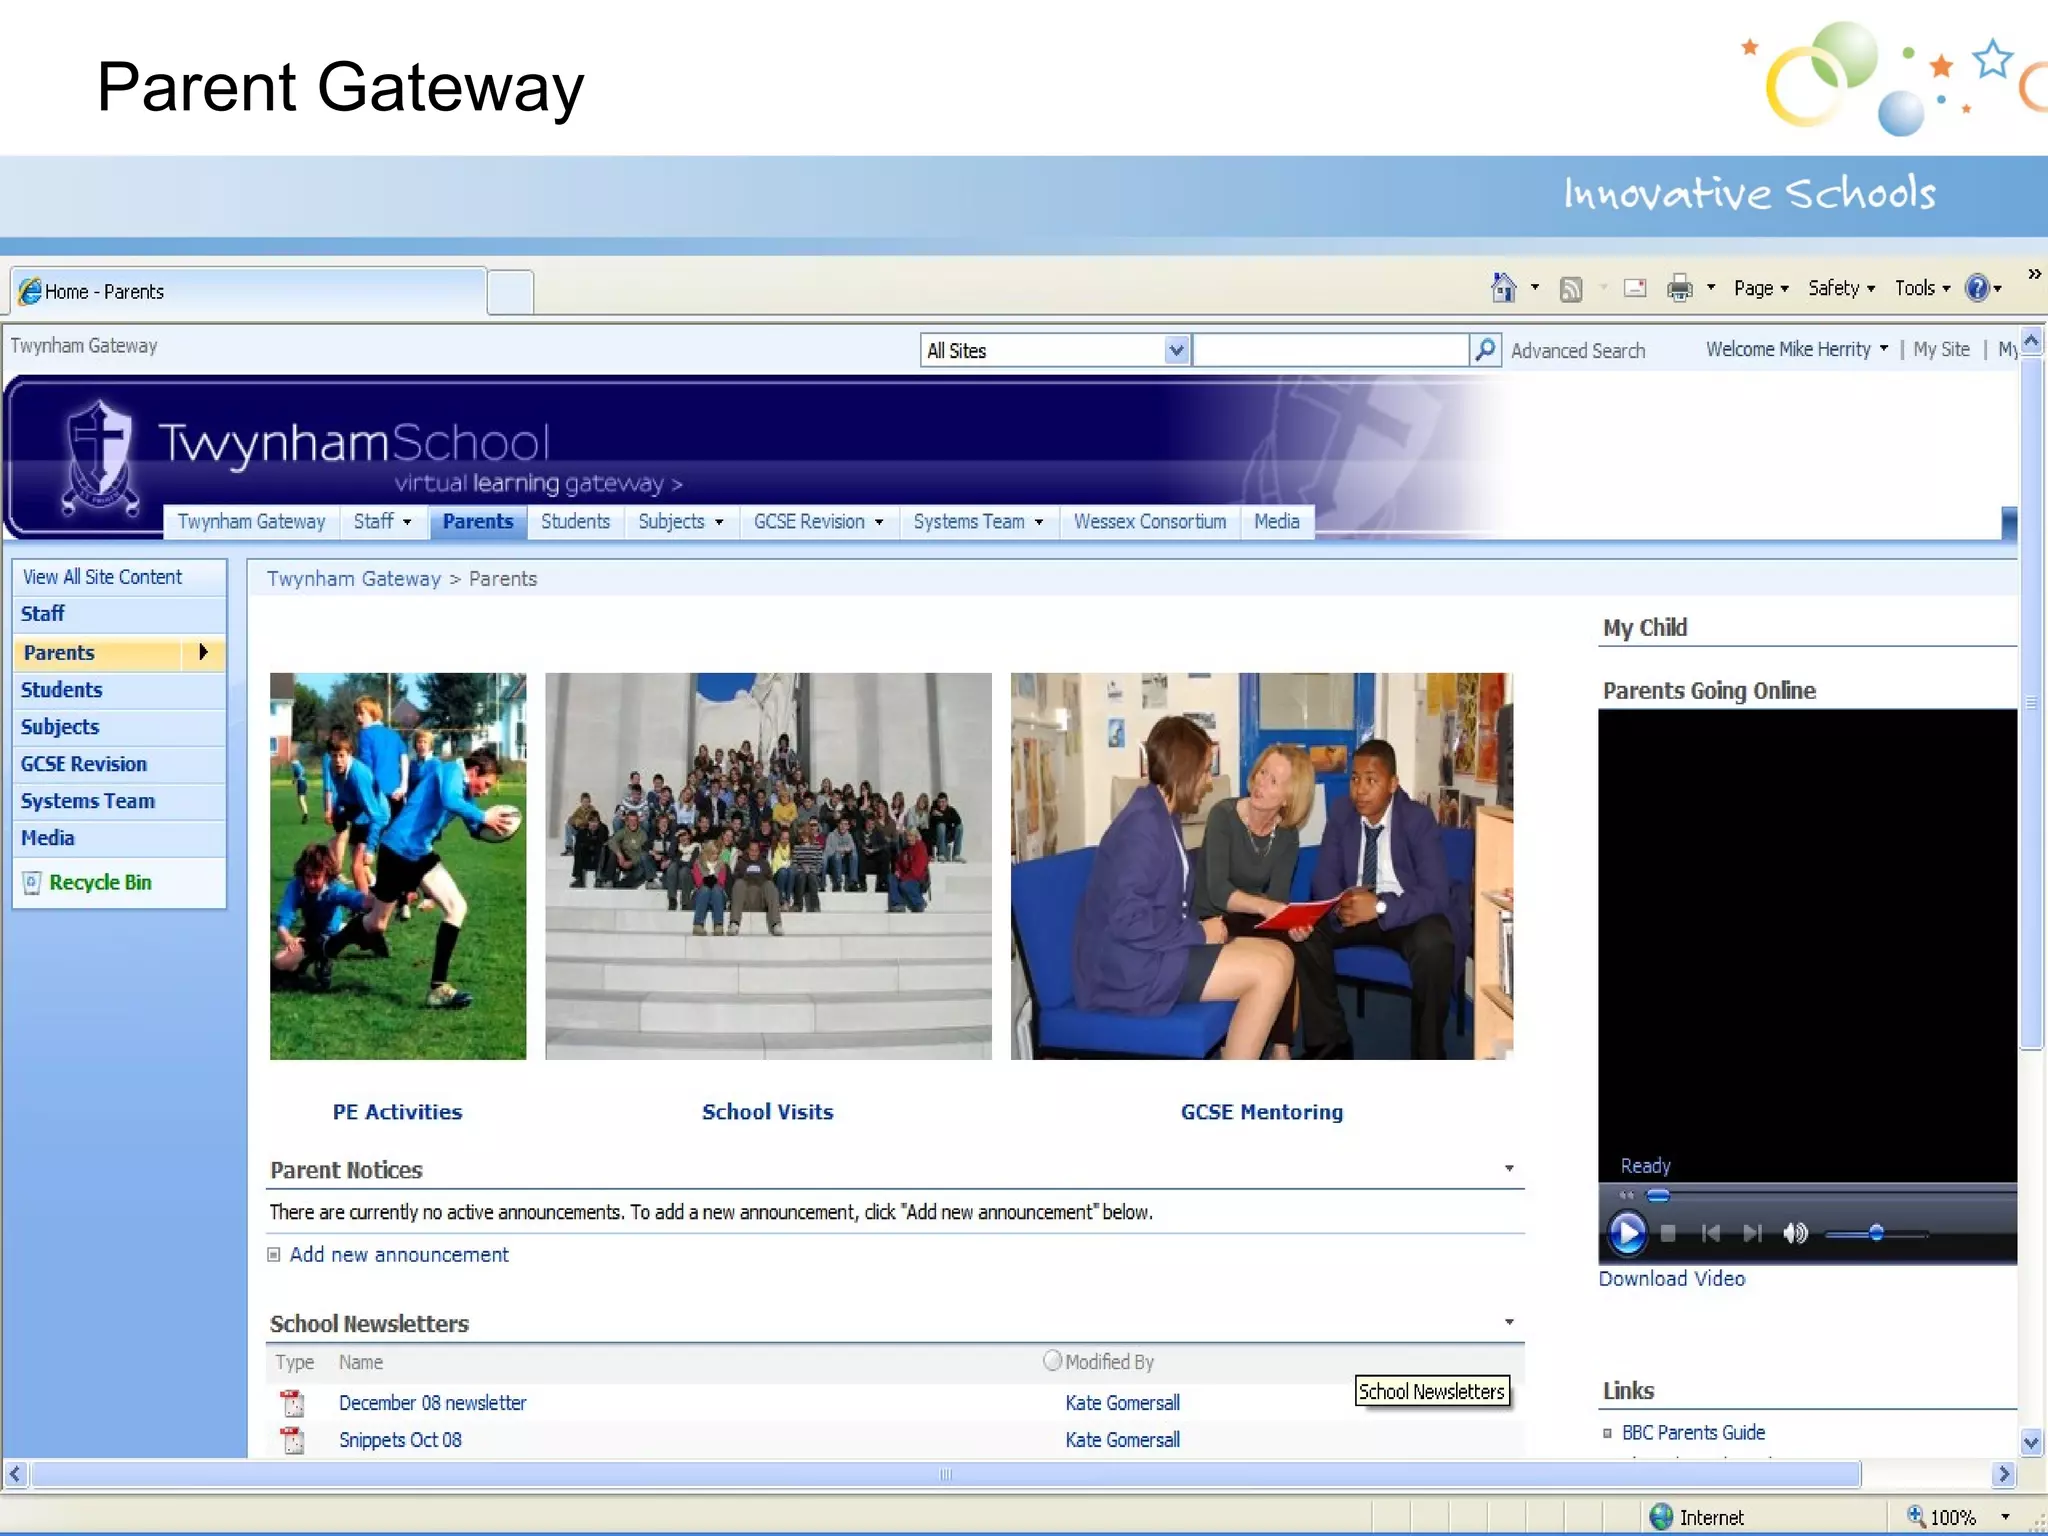The height and width of the screenshot is (1536, 2048).
Task: Open the zoom level dropdown arrow
Action: (x=2005, y=1517)
